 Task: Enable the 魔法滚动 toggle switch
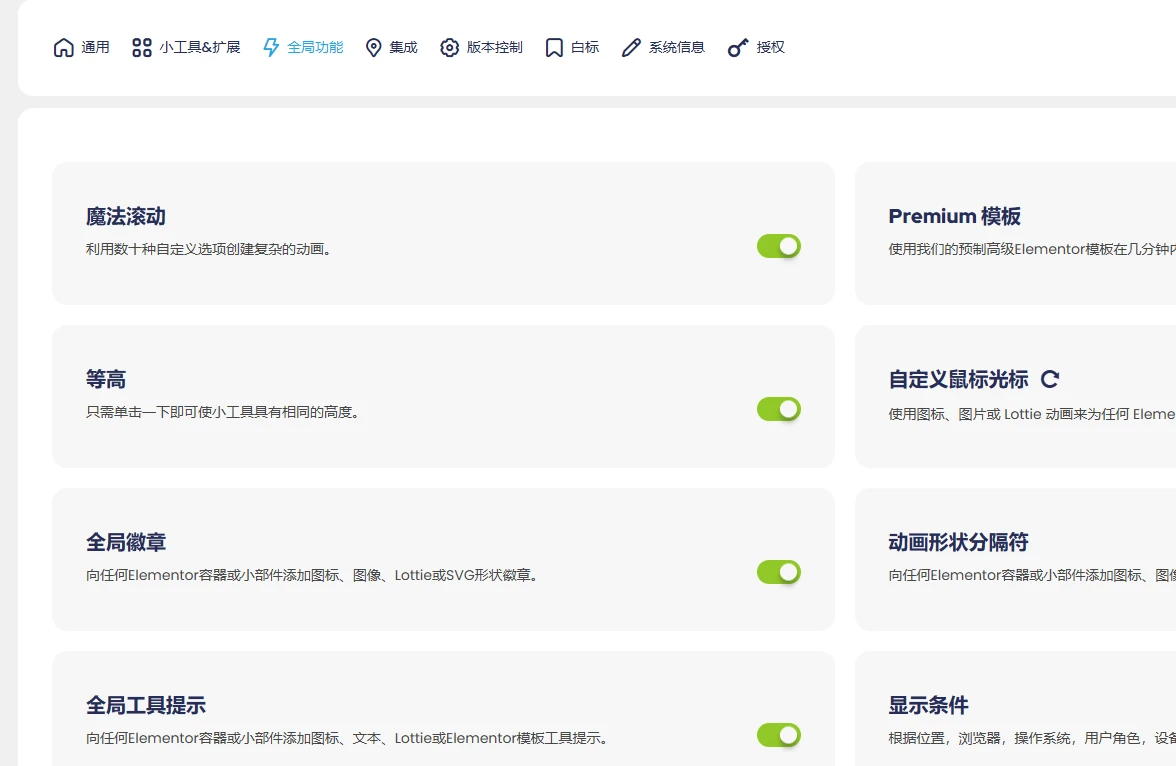point(779,246)
